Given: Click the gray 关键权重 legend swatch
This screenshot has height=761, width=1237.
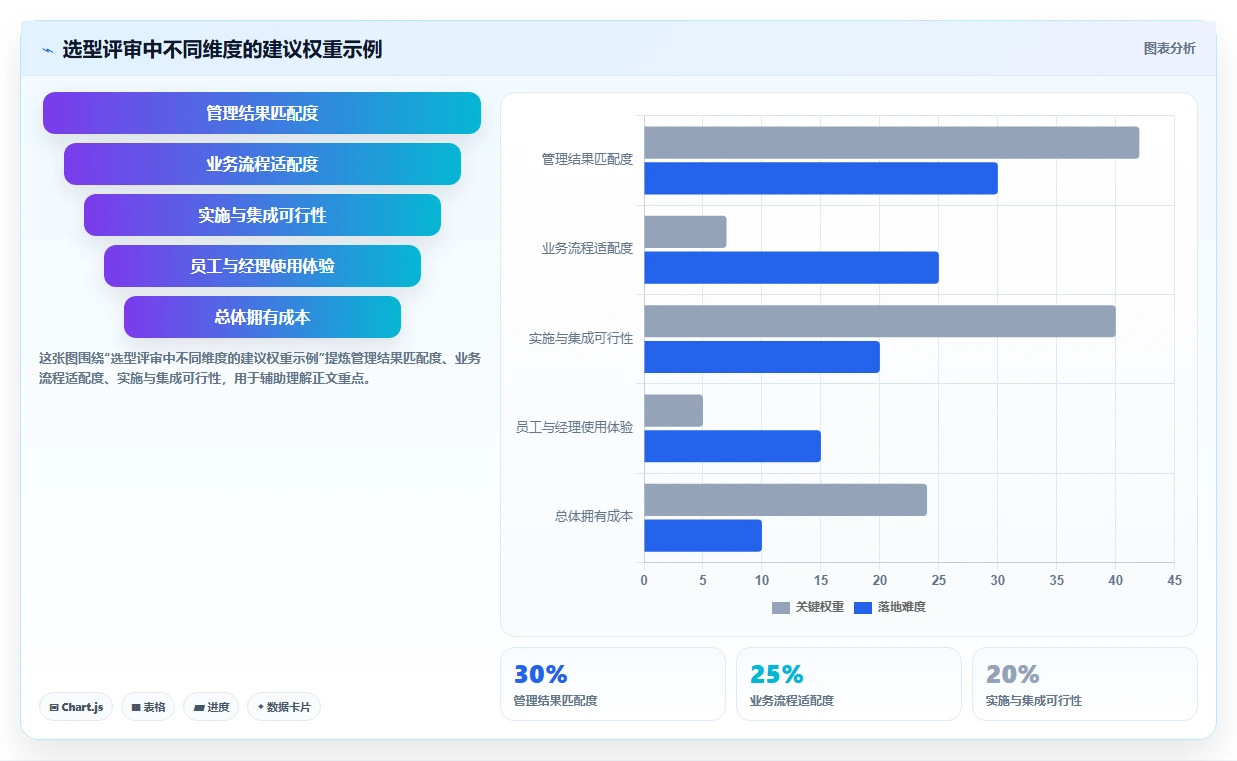Looking at the screenshot, I should click(x=781, y=608).
